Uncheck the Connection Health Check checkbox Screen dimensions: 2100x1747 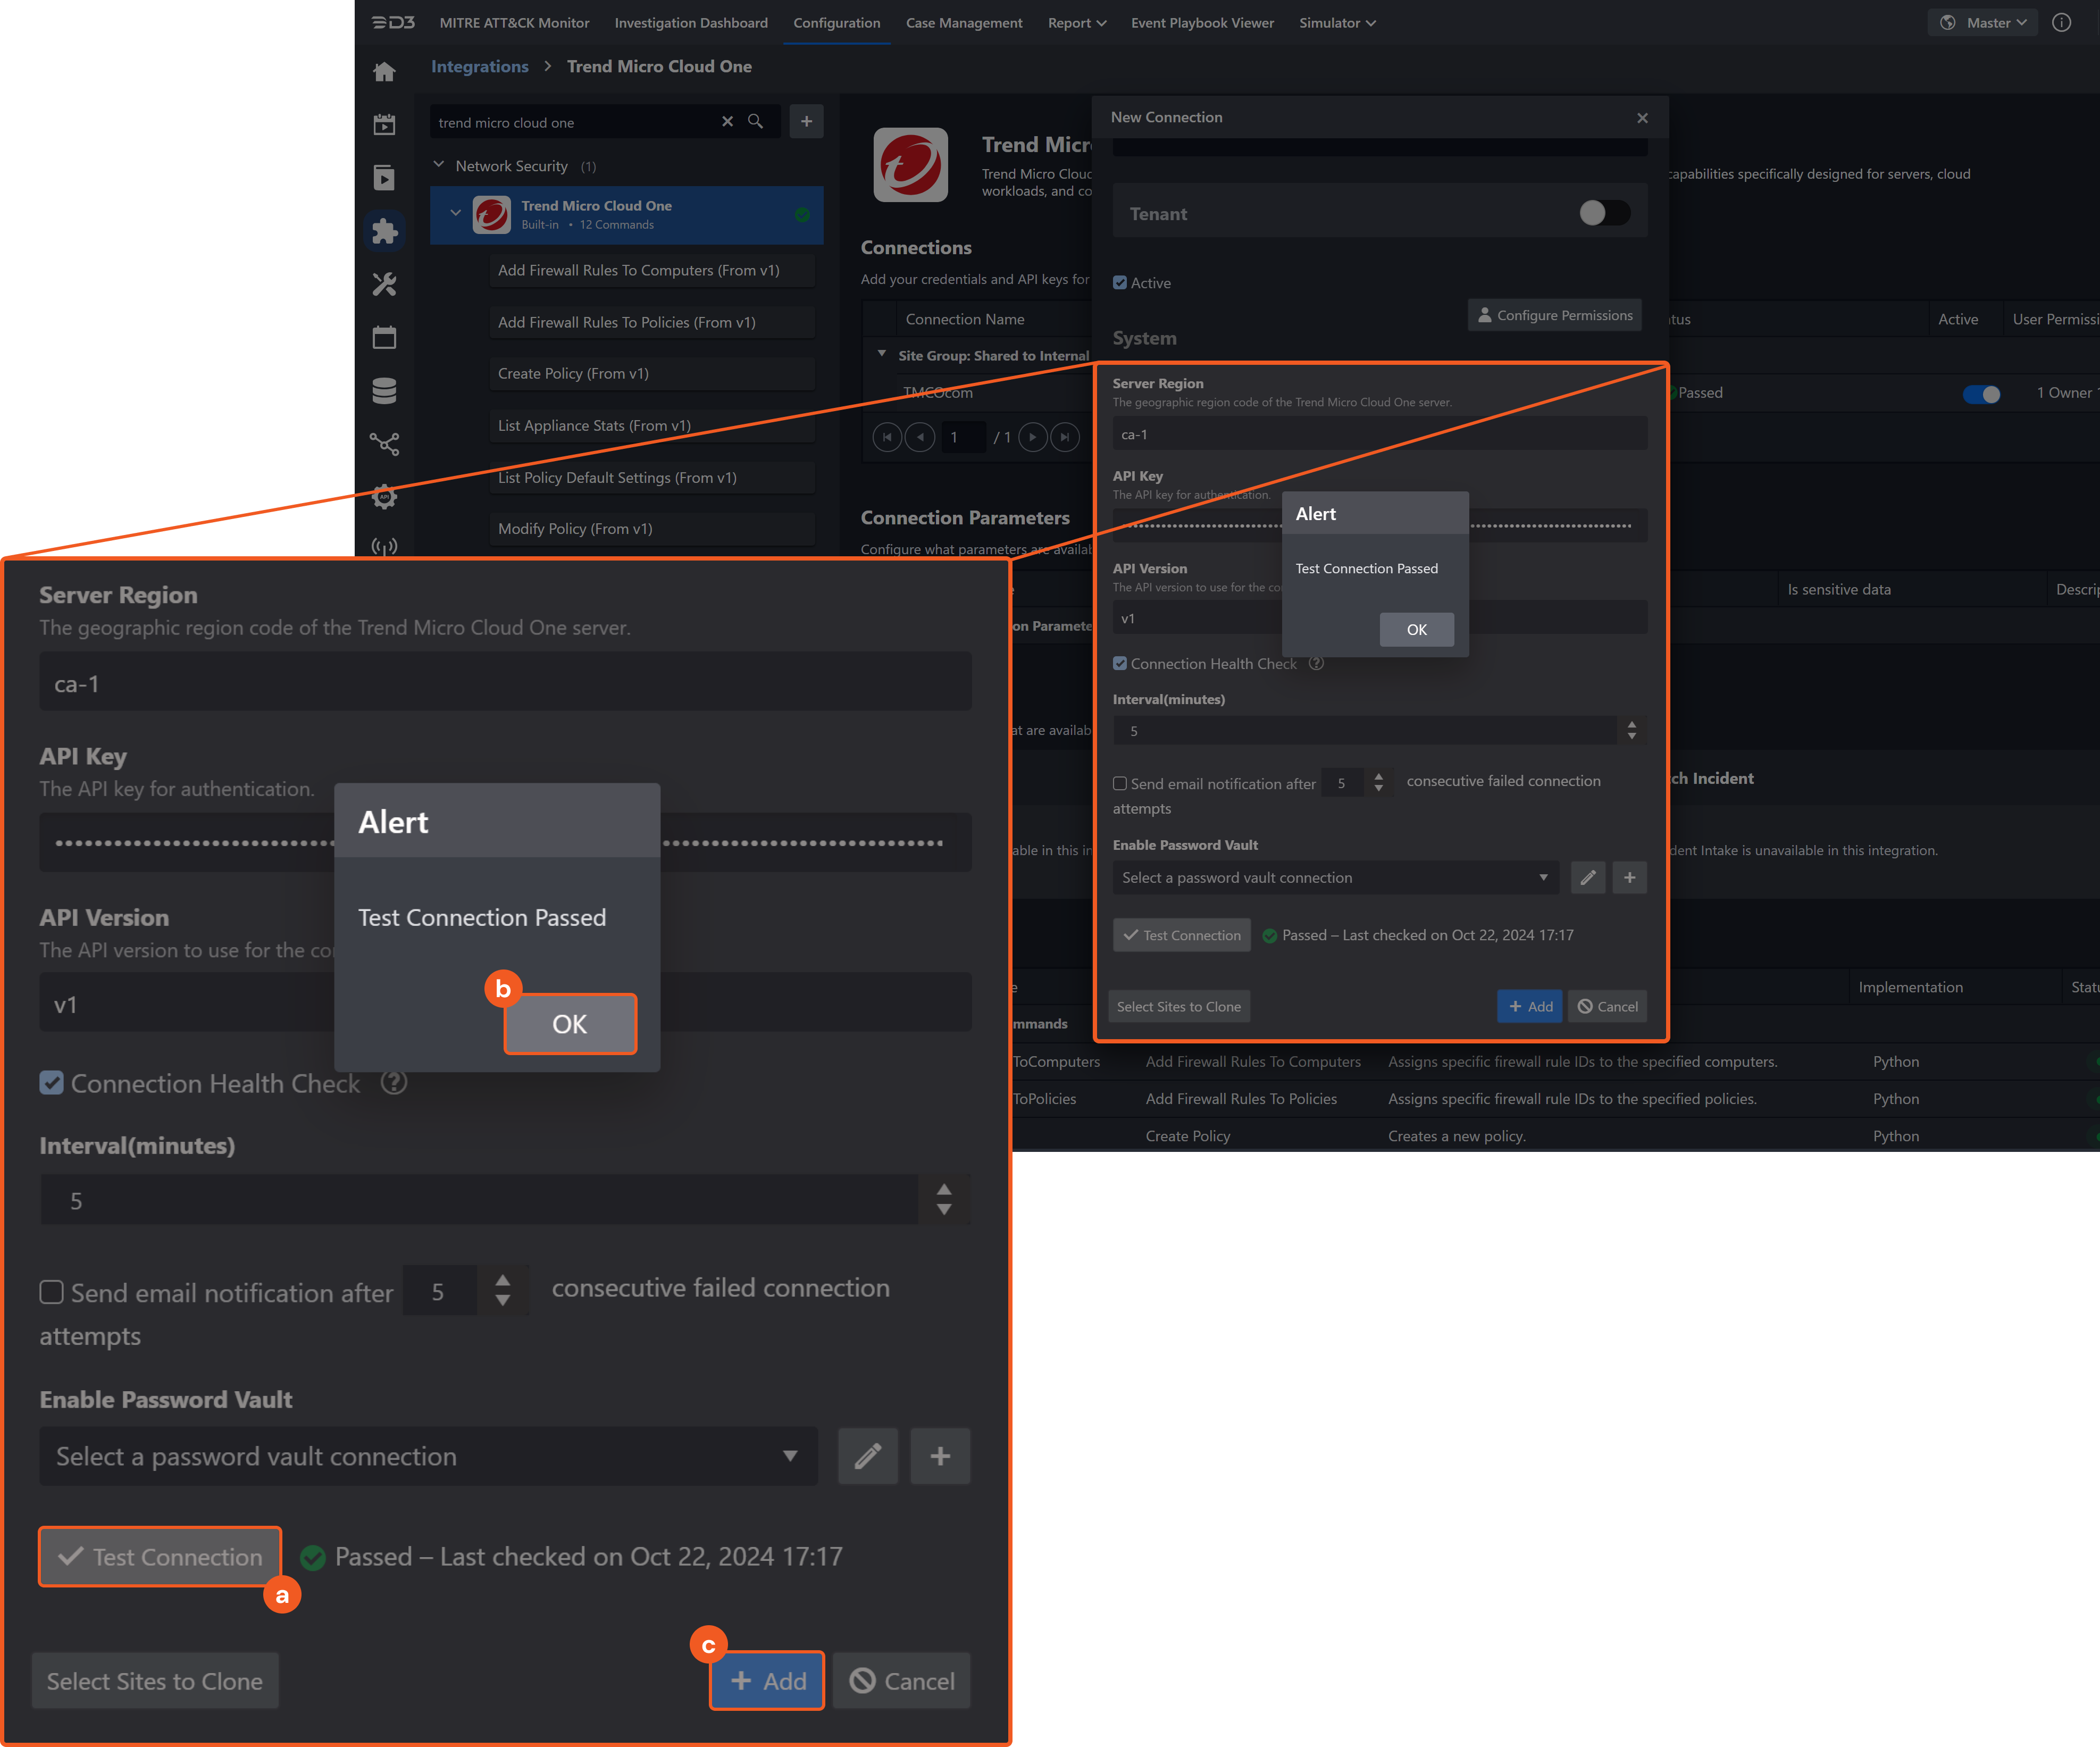point(1120,663)
